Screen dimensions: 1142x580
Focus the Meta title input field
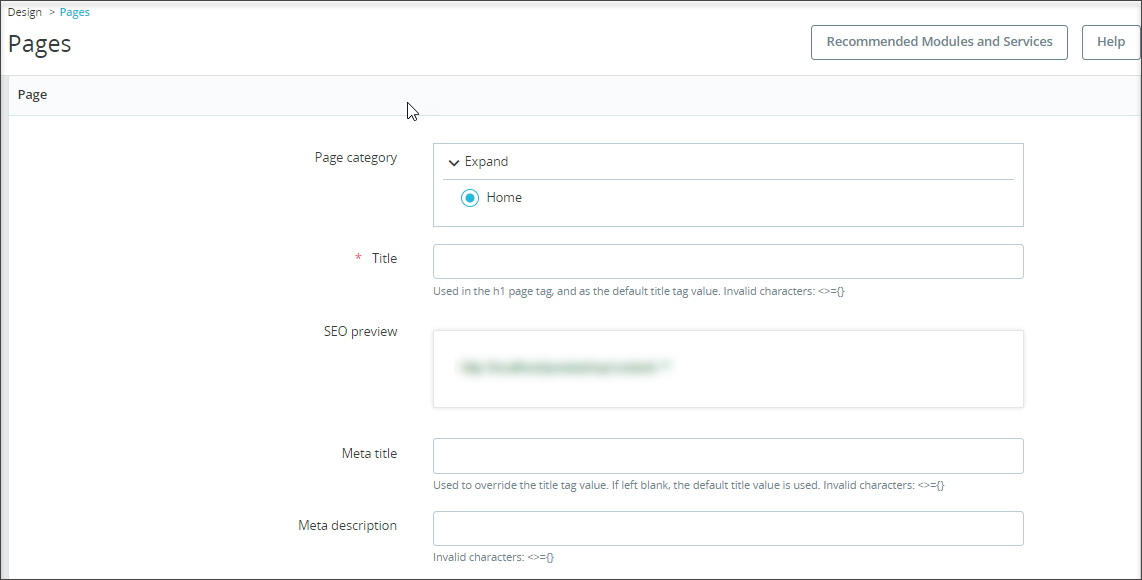click(728, 456)
